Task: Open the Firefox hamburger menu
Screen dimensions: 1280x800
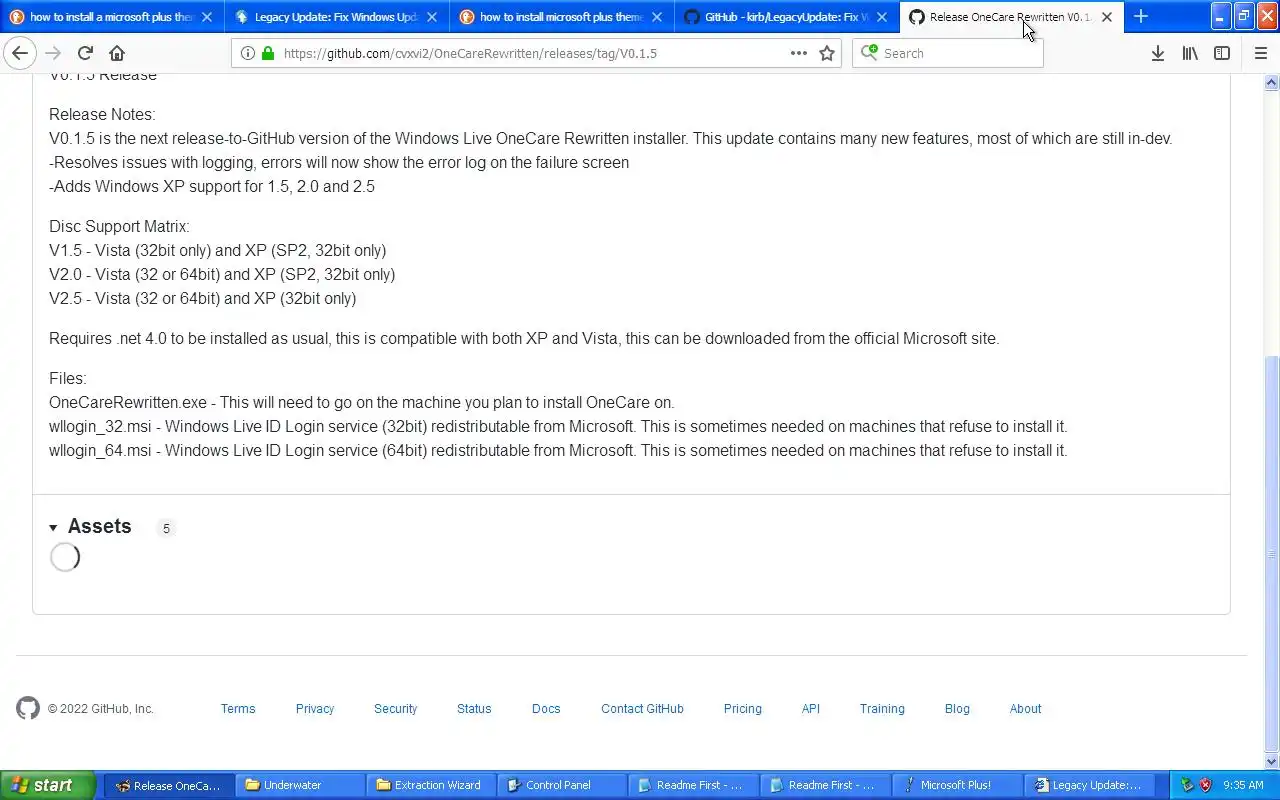Action: click(x=1261, y=53)
